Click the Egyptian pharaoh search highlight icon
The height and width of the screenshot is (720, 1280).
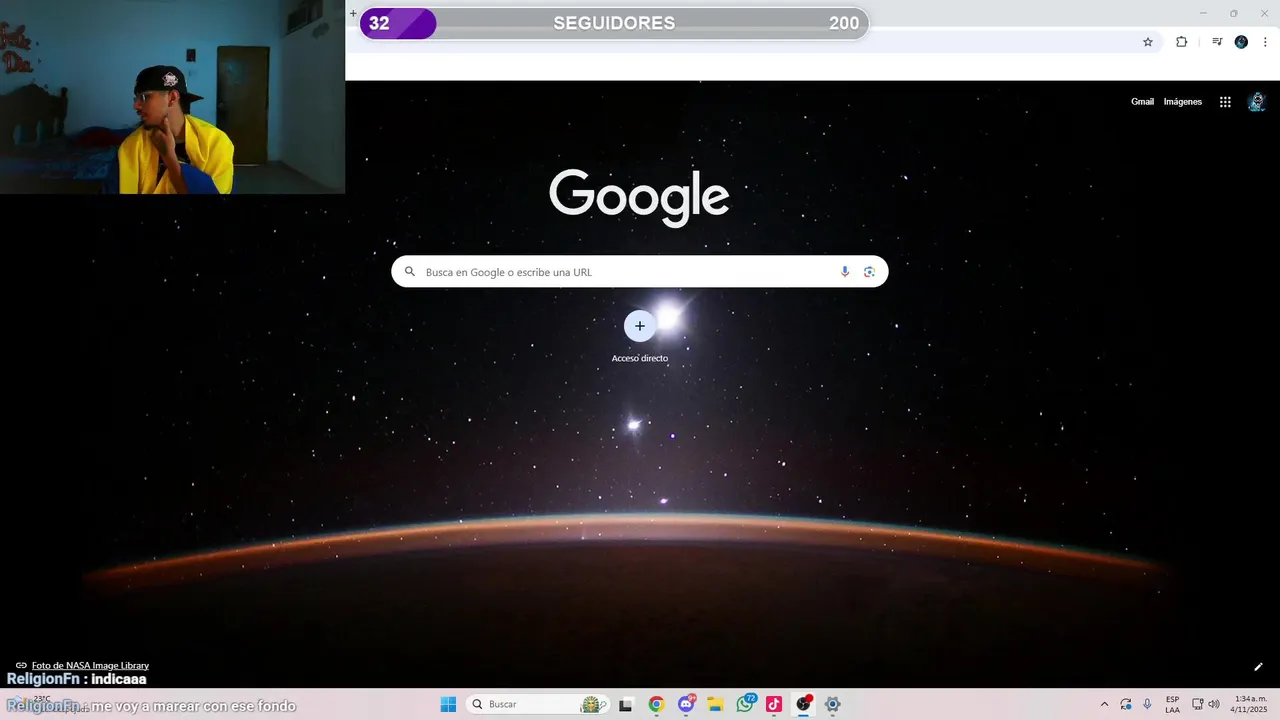point(594,704)
